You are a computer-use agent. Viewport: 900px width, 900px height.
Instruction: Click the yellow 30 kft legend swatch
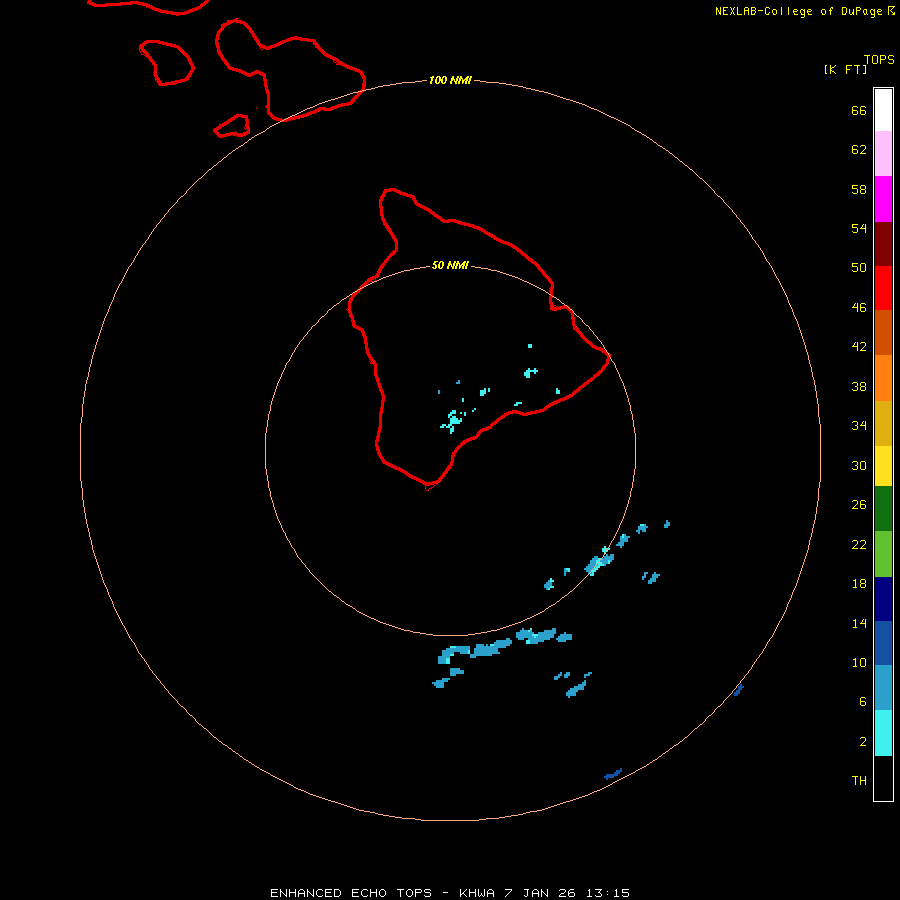click(883, 466)
